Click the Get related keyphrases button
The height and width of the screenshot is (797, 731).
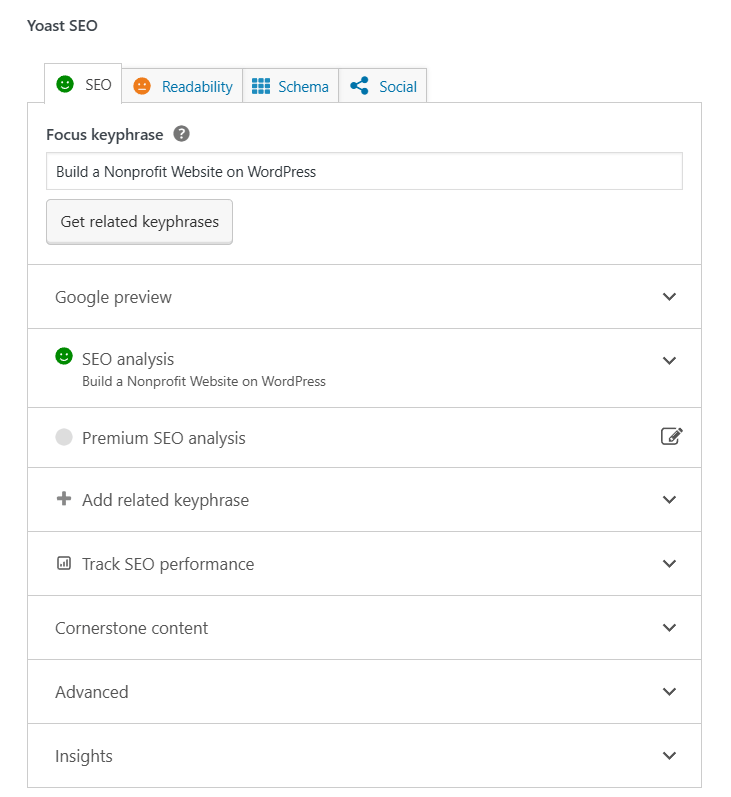139,222
